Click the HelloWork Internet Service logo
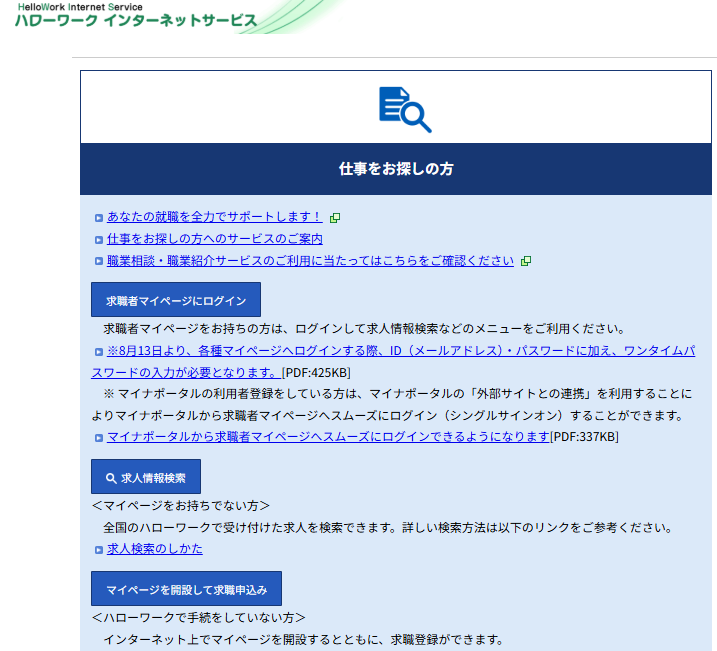This screenshot has height=651, width=717. [135, 16]
